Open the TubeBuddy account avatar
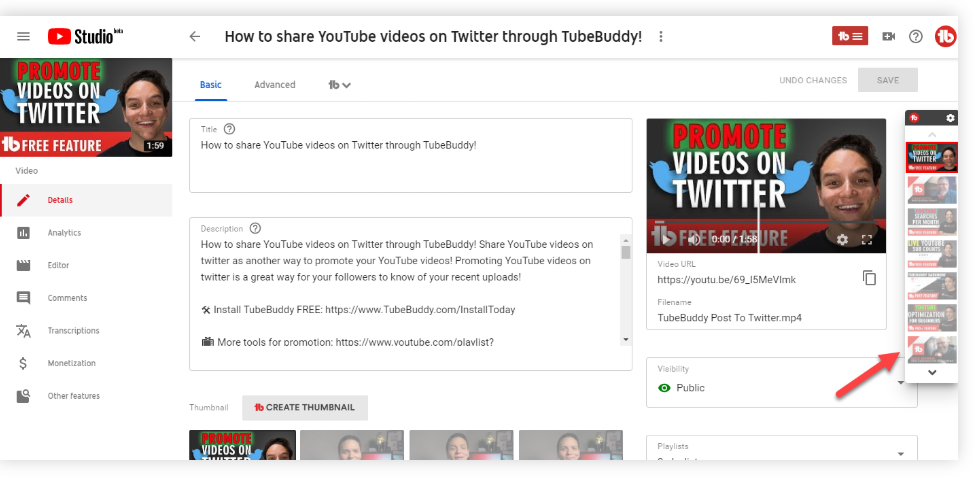974x491 pixels. [945, 37]
